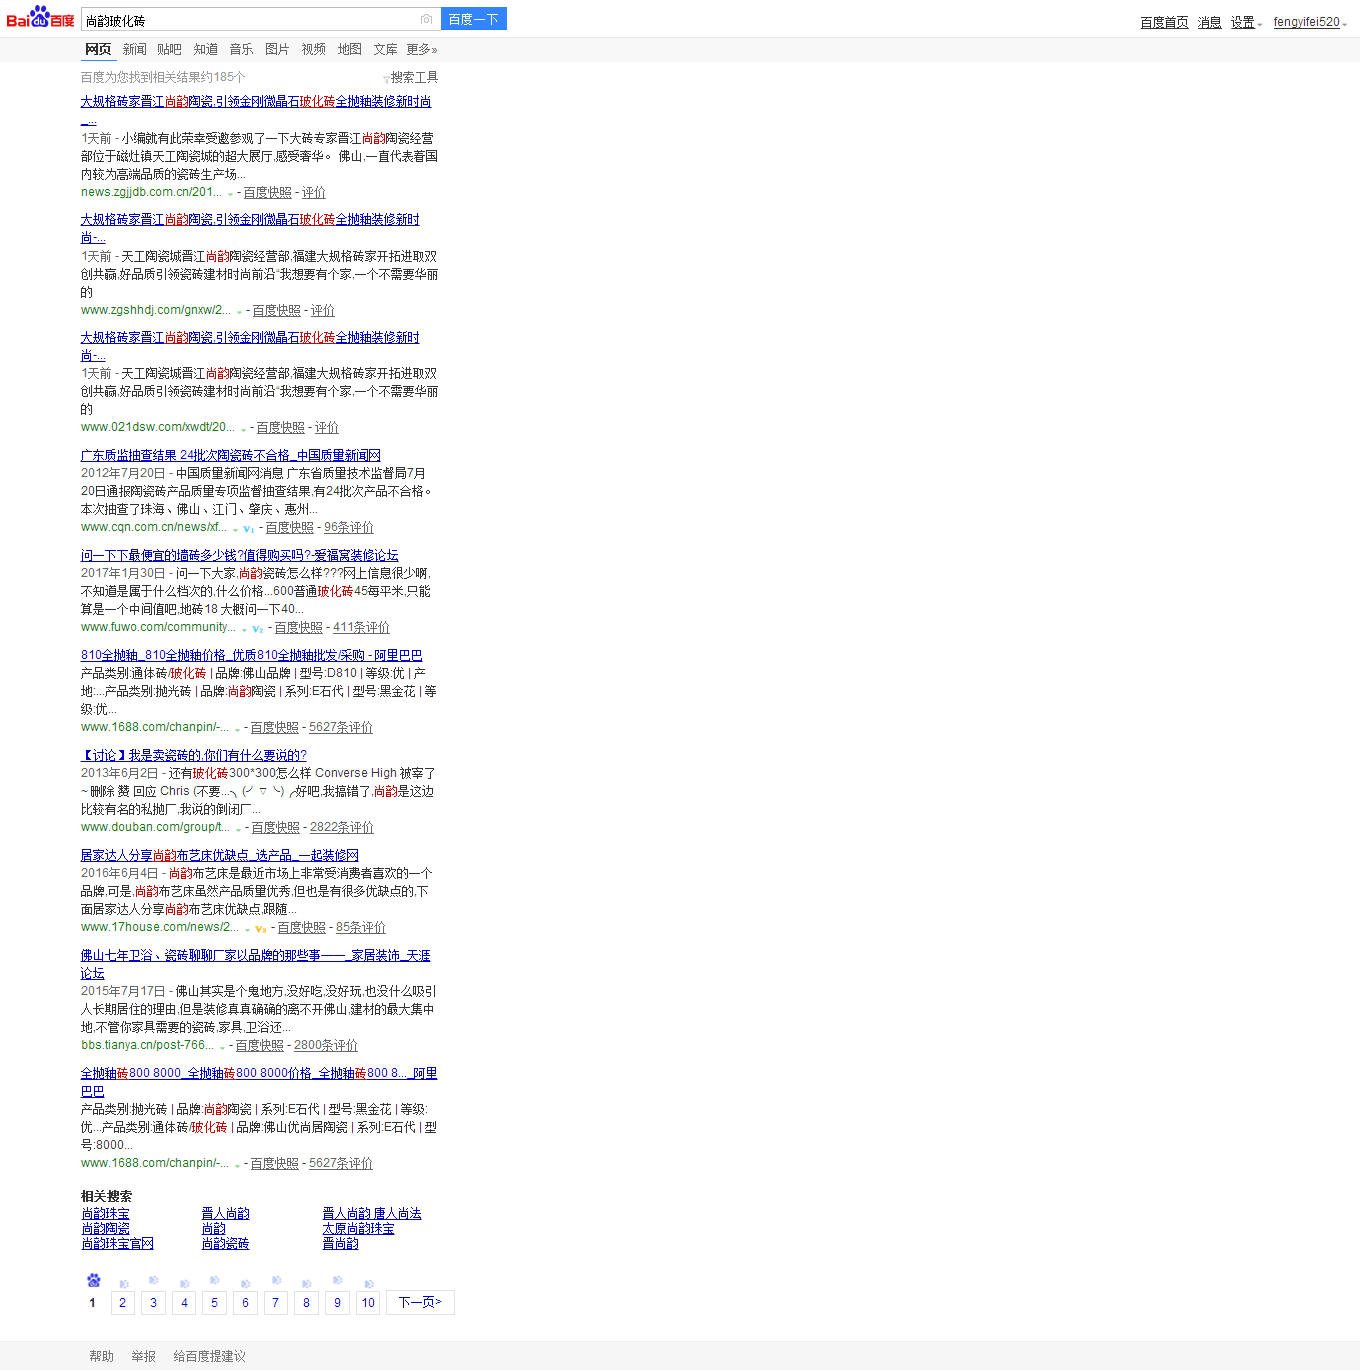Expand arrow beside www.021dsw.com URL
The width and height of the screenshot is (1360, 1370).
(243, 429)
